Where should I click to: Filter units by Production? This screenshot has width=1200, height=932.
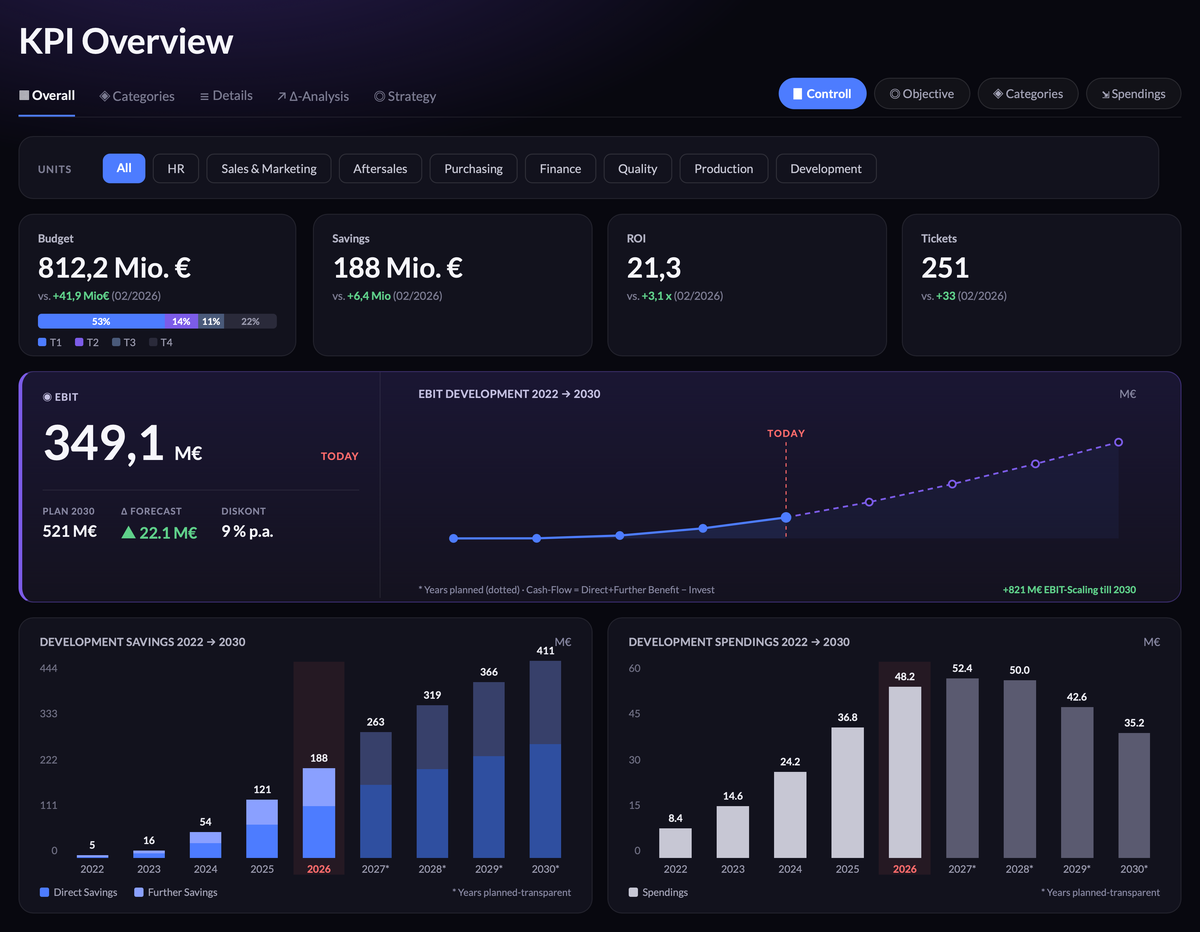723,168
